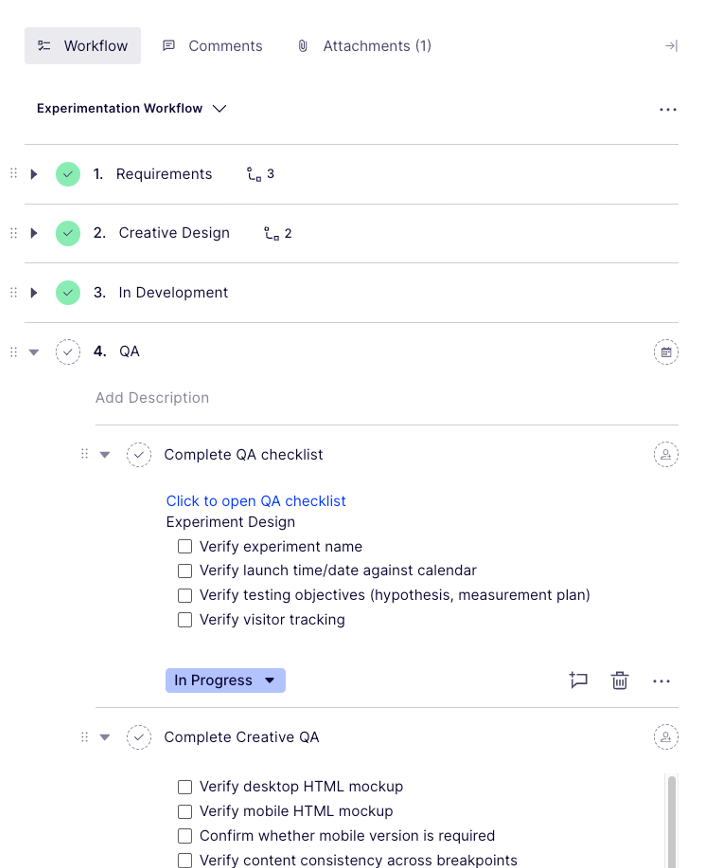Open the Attachments (1) tab
Image resolution: width=702 pixels, height=868 pixels.
tap(365, 46)
